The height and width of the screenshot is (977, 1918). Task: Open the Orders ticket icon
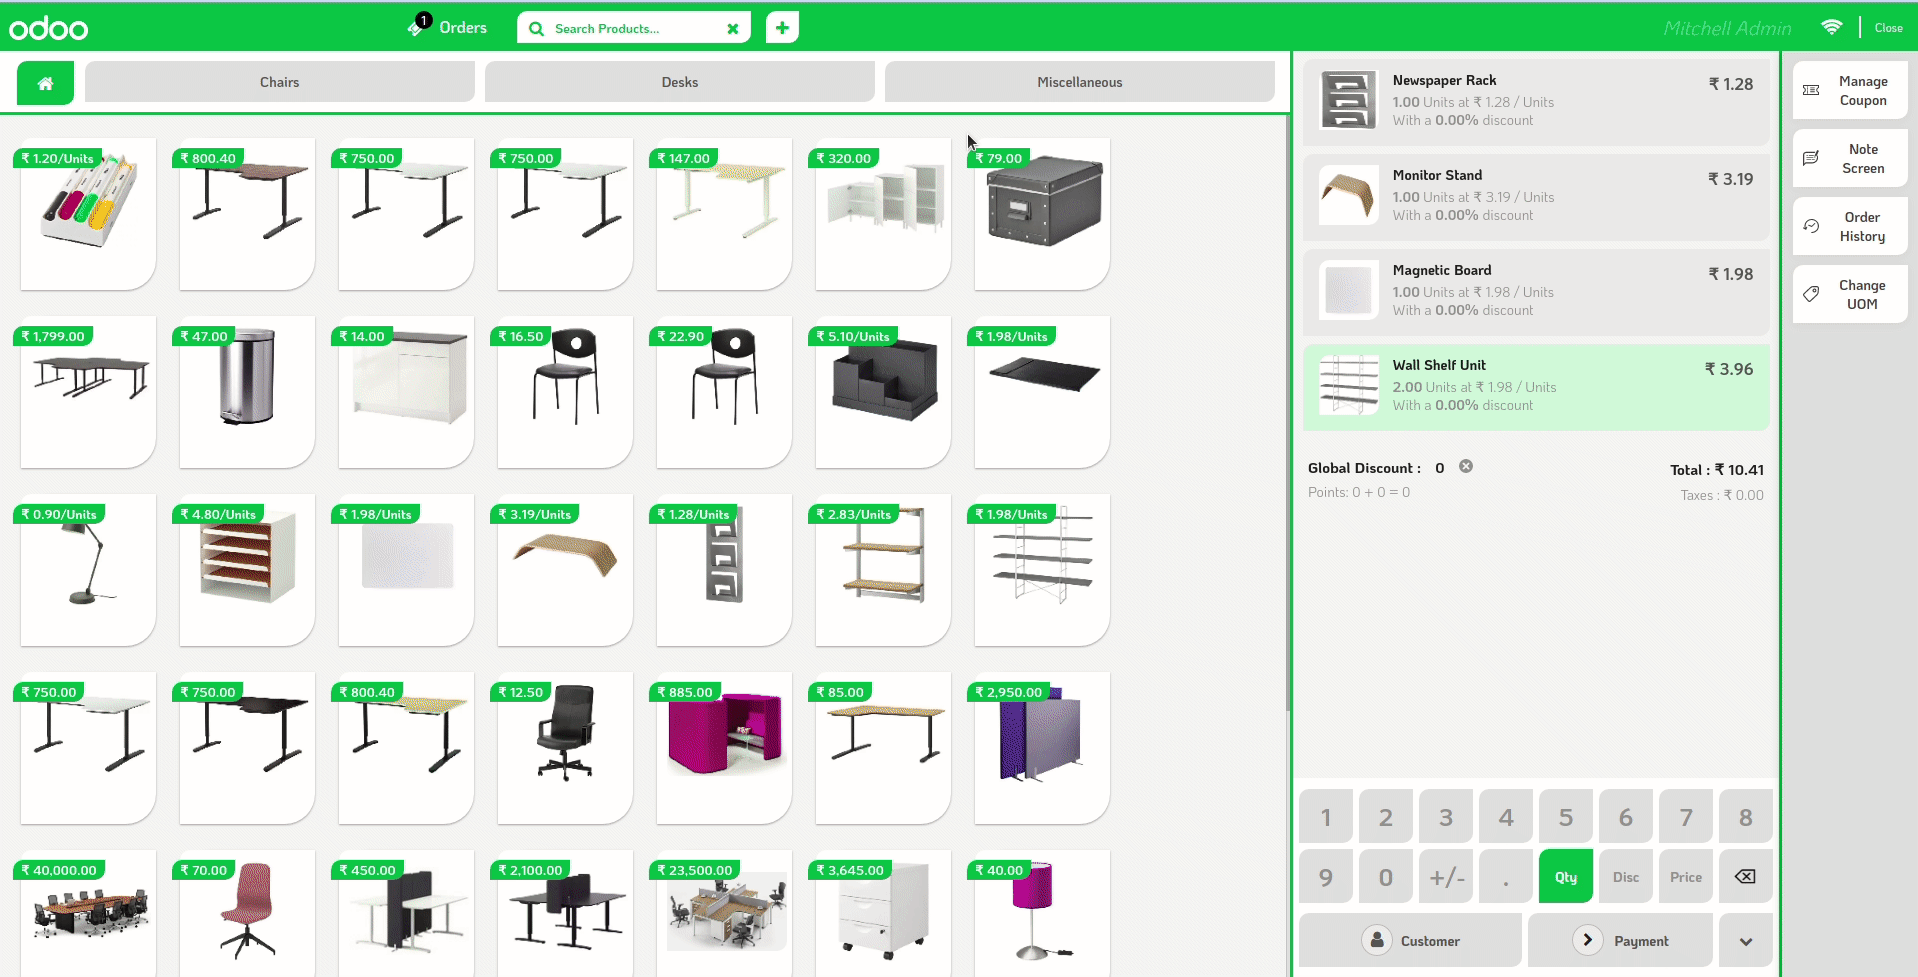(418, 27)
